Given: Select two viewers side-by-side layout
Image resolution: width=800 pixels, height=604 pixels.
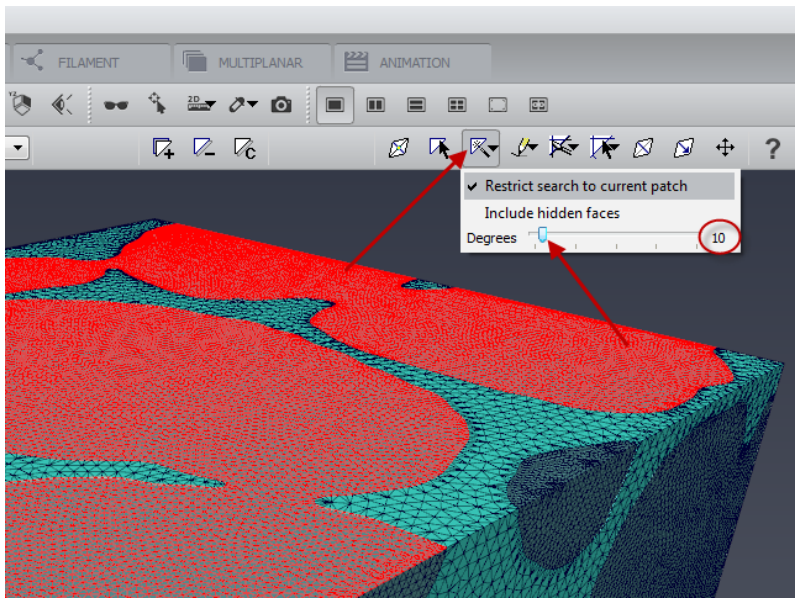Looking at the screenshot, I should pos(376,105).
